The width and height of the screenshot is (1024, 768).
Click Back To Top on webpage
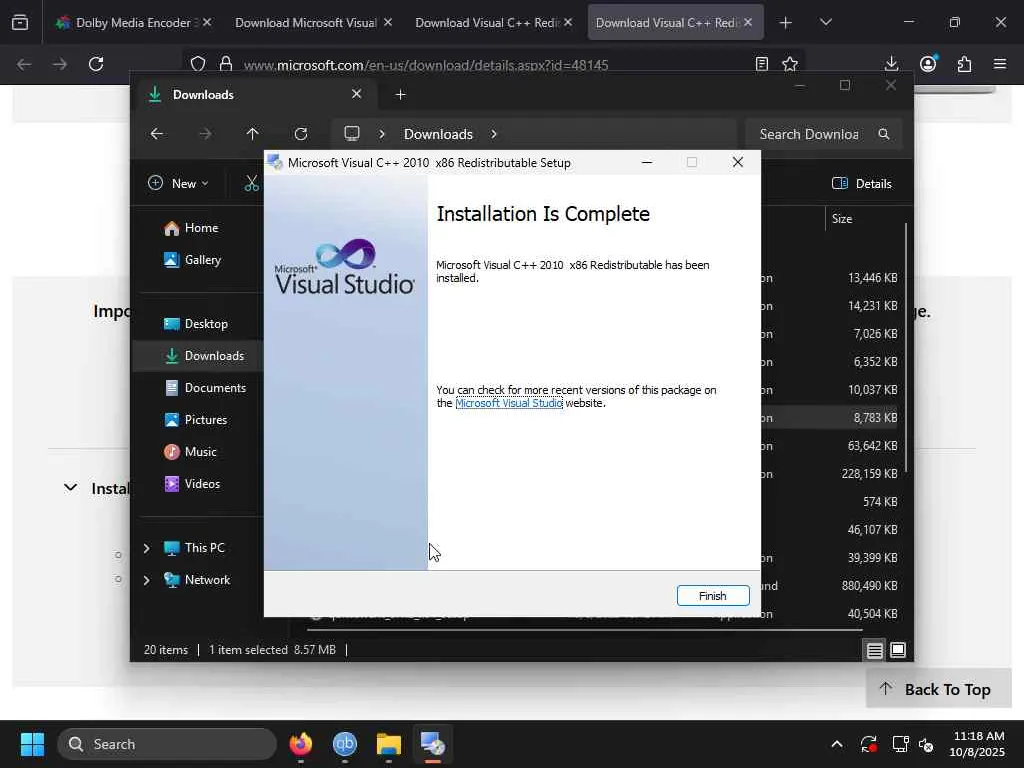[938, 689]
